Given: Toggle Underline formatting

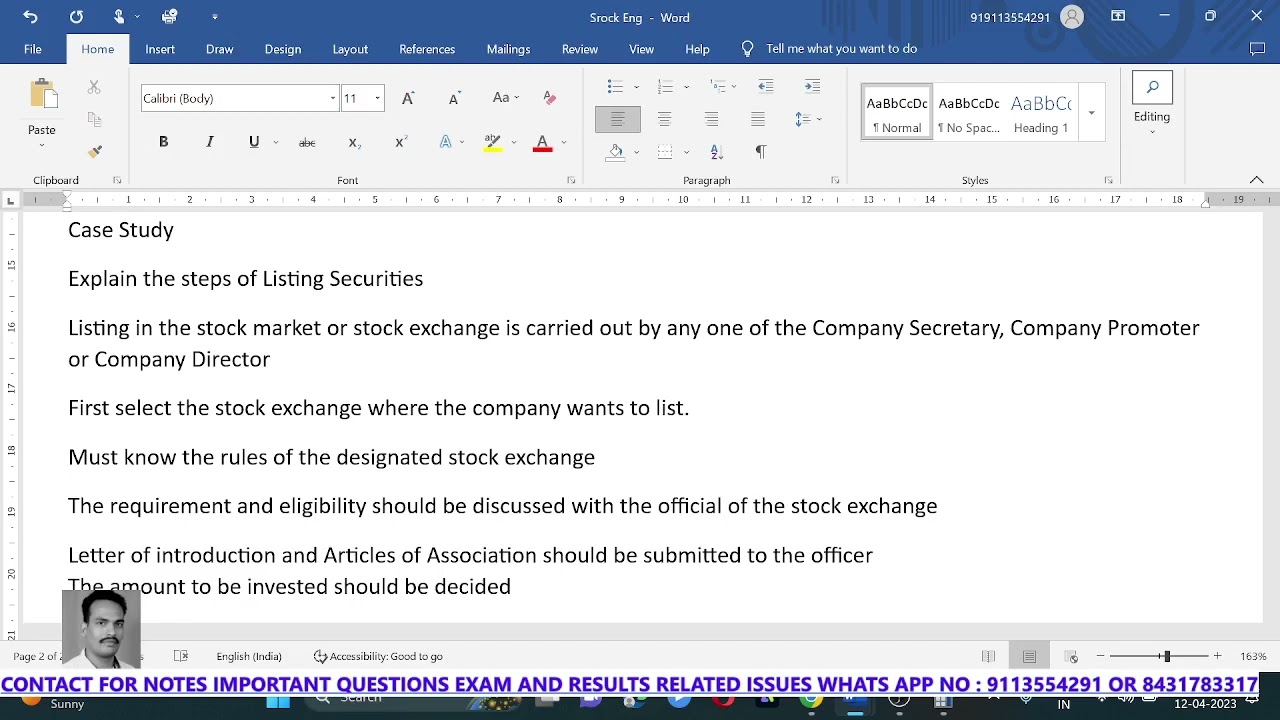Looking at the screenshot, I should click(x=254, y=142).
